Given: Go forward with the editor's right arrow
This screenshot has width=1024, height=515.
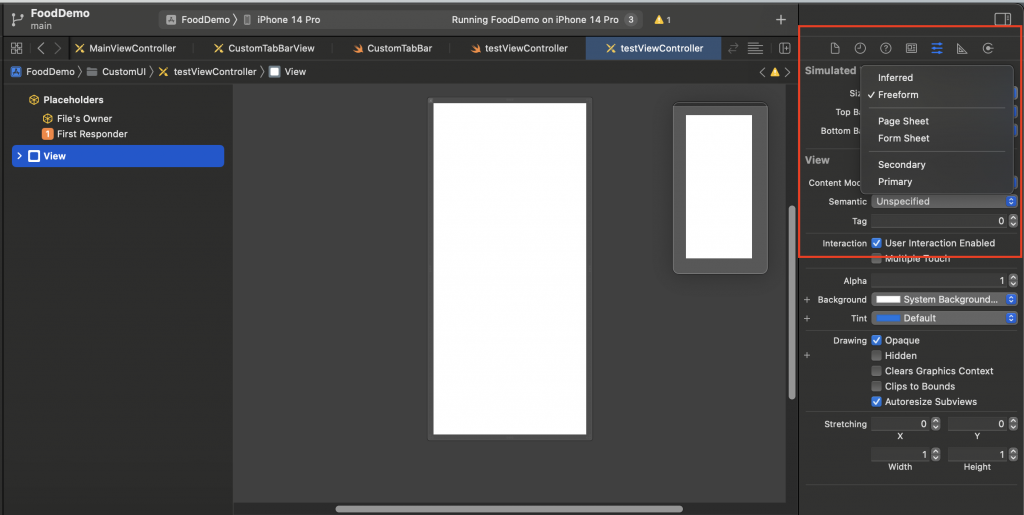Looking at the screenshot, I should coord(57,48).
